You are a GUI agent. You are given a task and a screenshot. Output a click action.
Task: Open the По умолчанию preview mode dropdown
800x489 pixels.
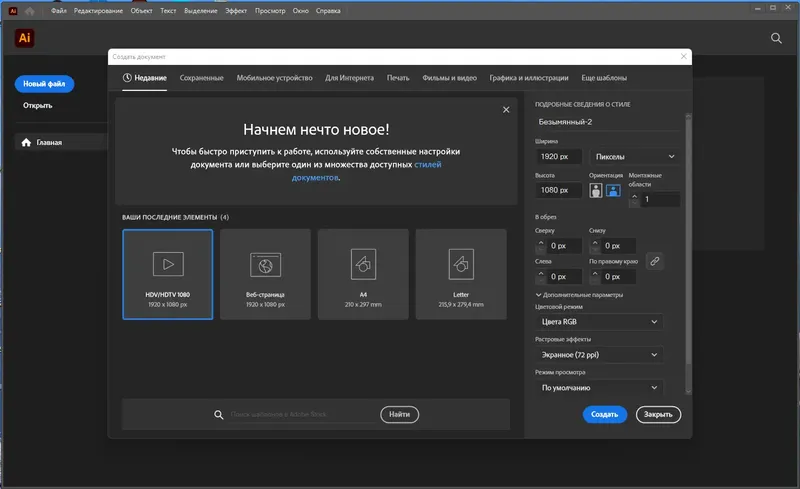[599, 388]
